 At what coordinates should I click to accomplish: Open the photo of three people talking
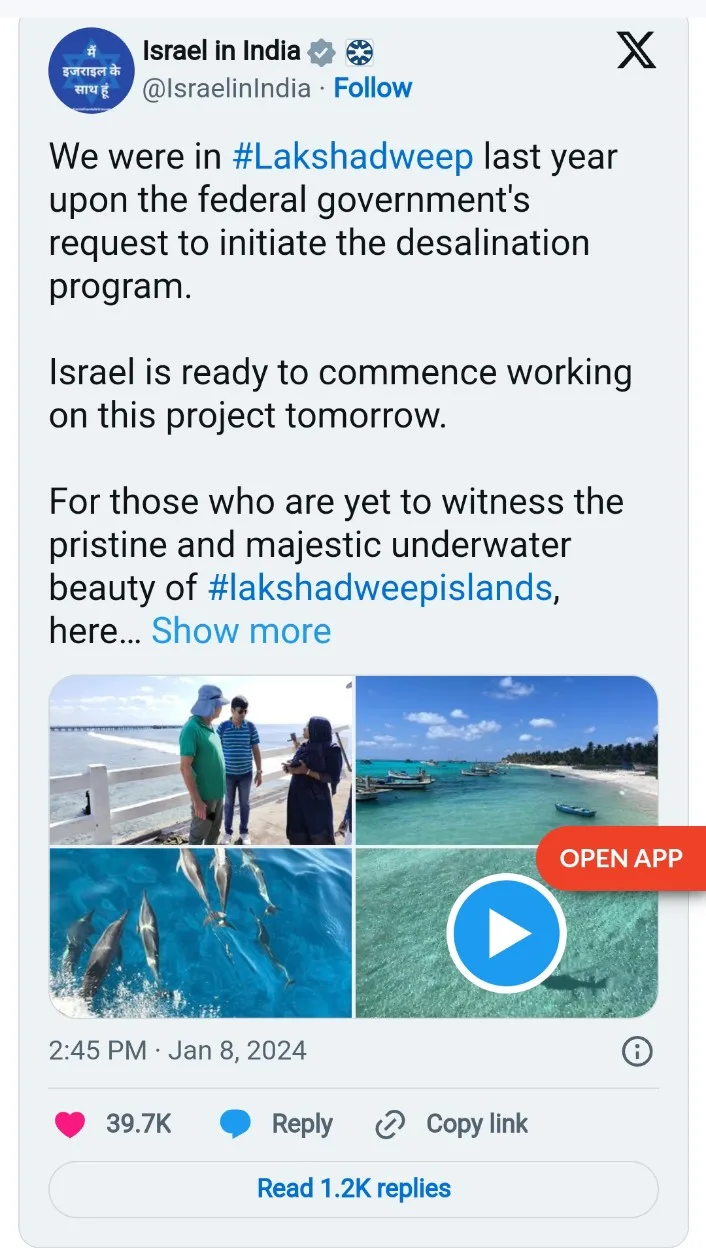[x=200, y=760]
